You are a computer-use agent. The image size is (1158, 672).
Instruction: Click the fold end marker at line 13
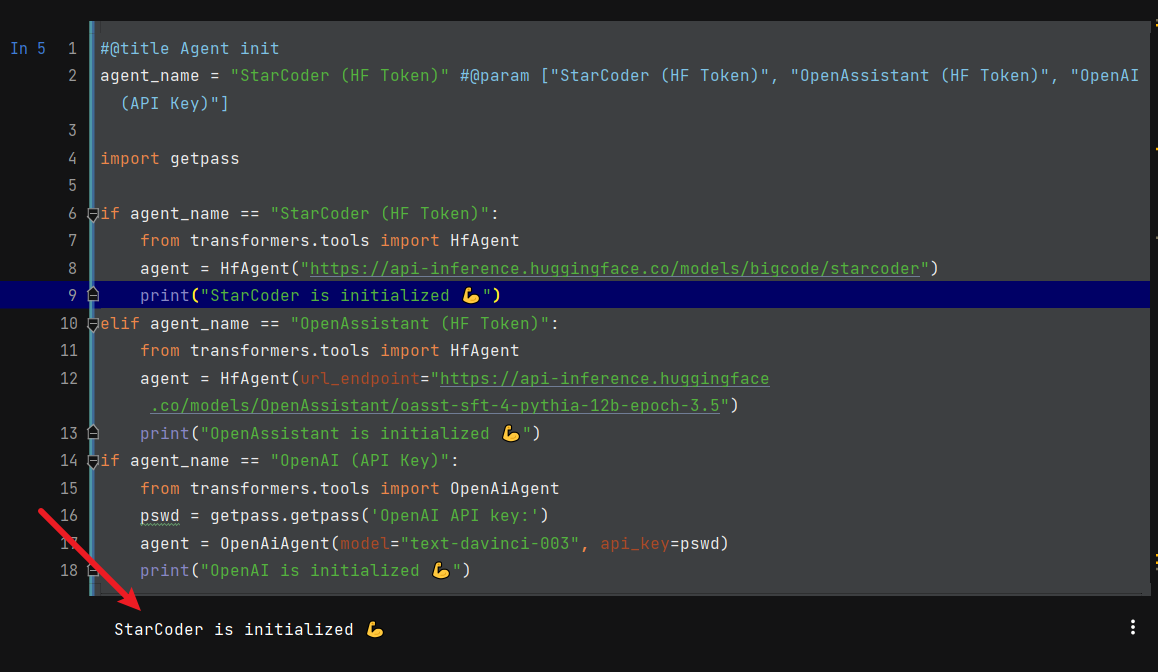coord(93,433)
